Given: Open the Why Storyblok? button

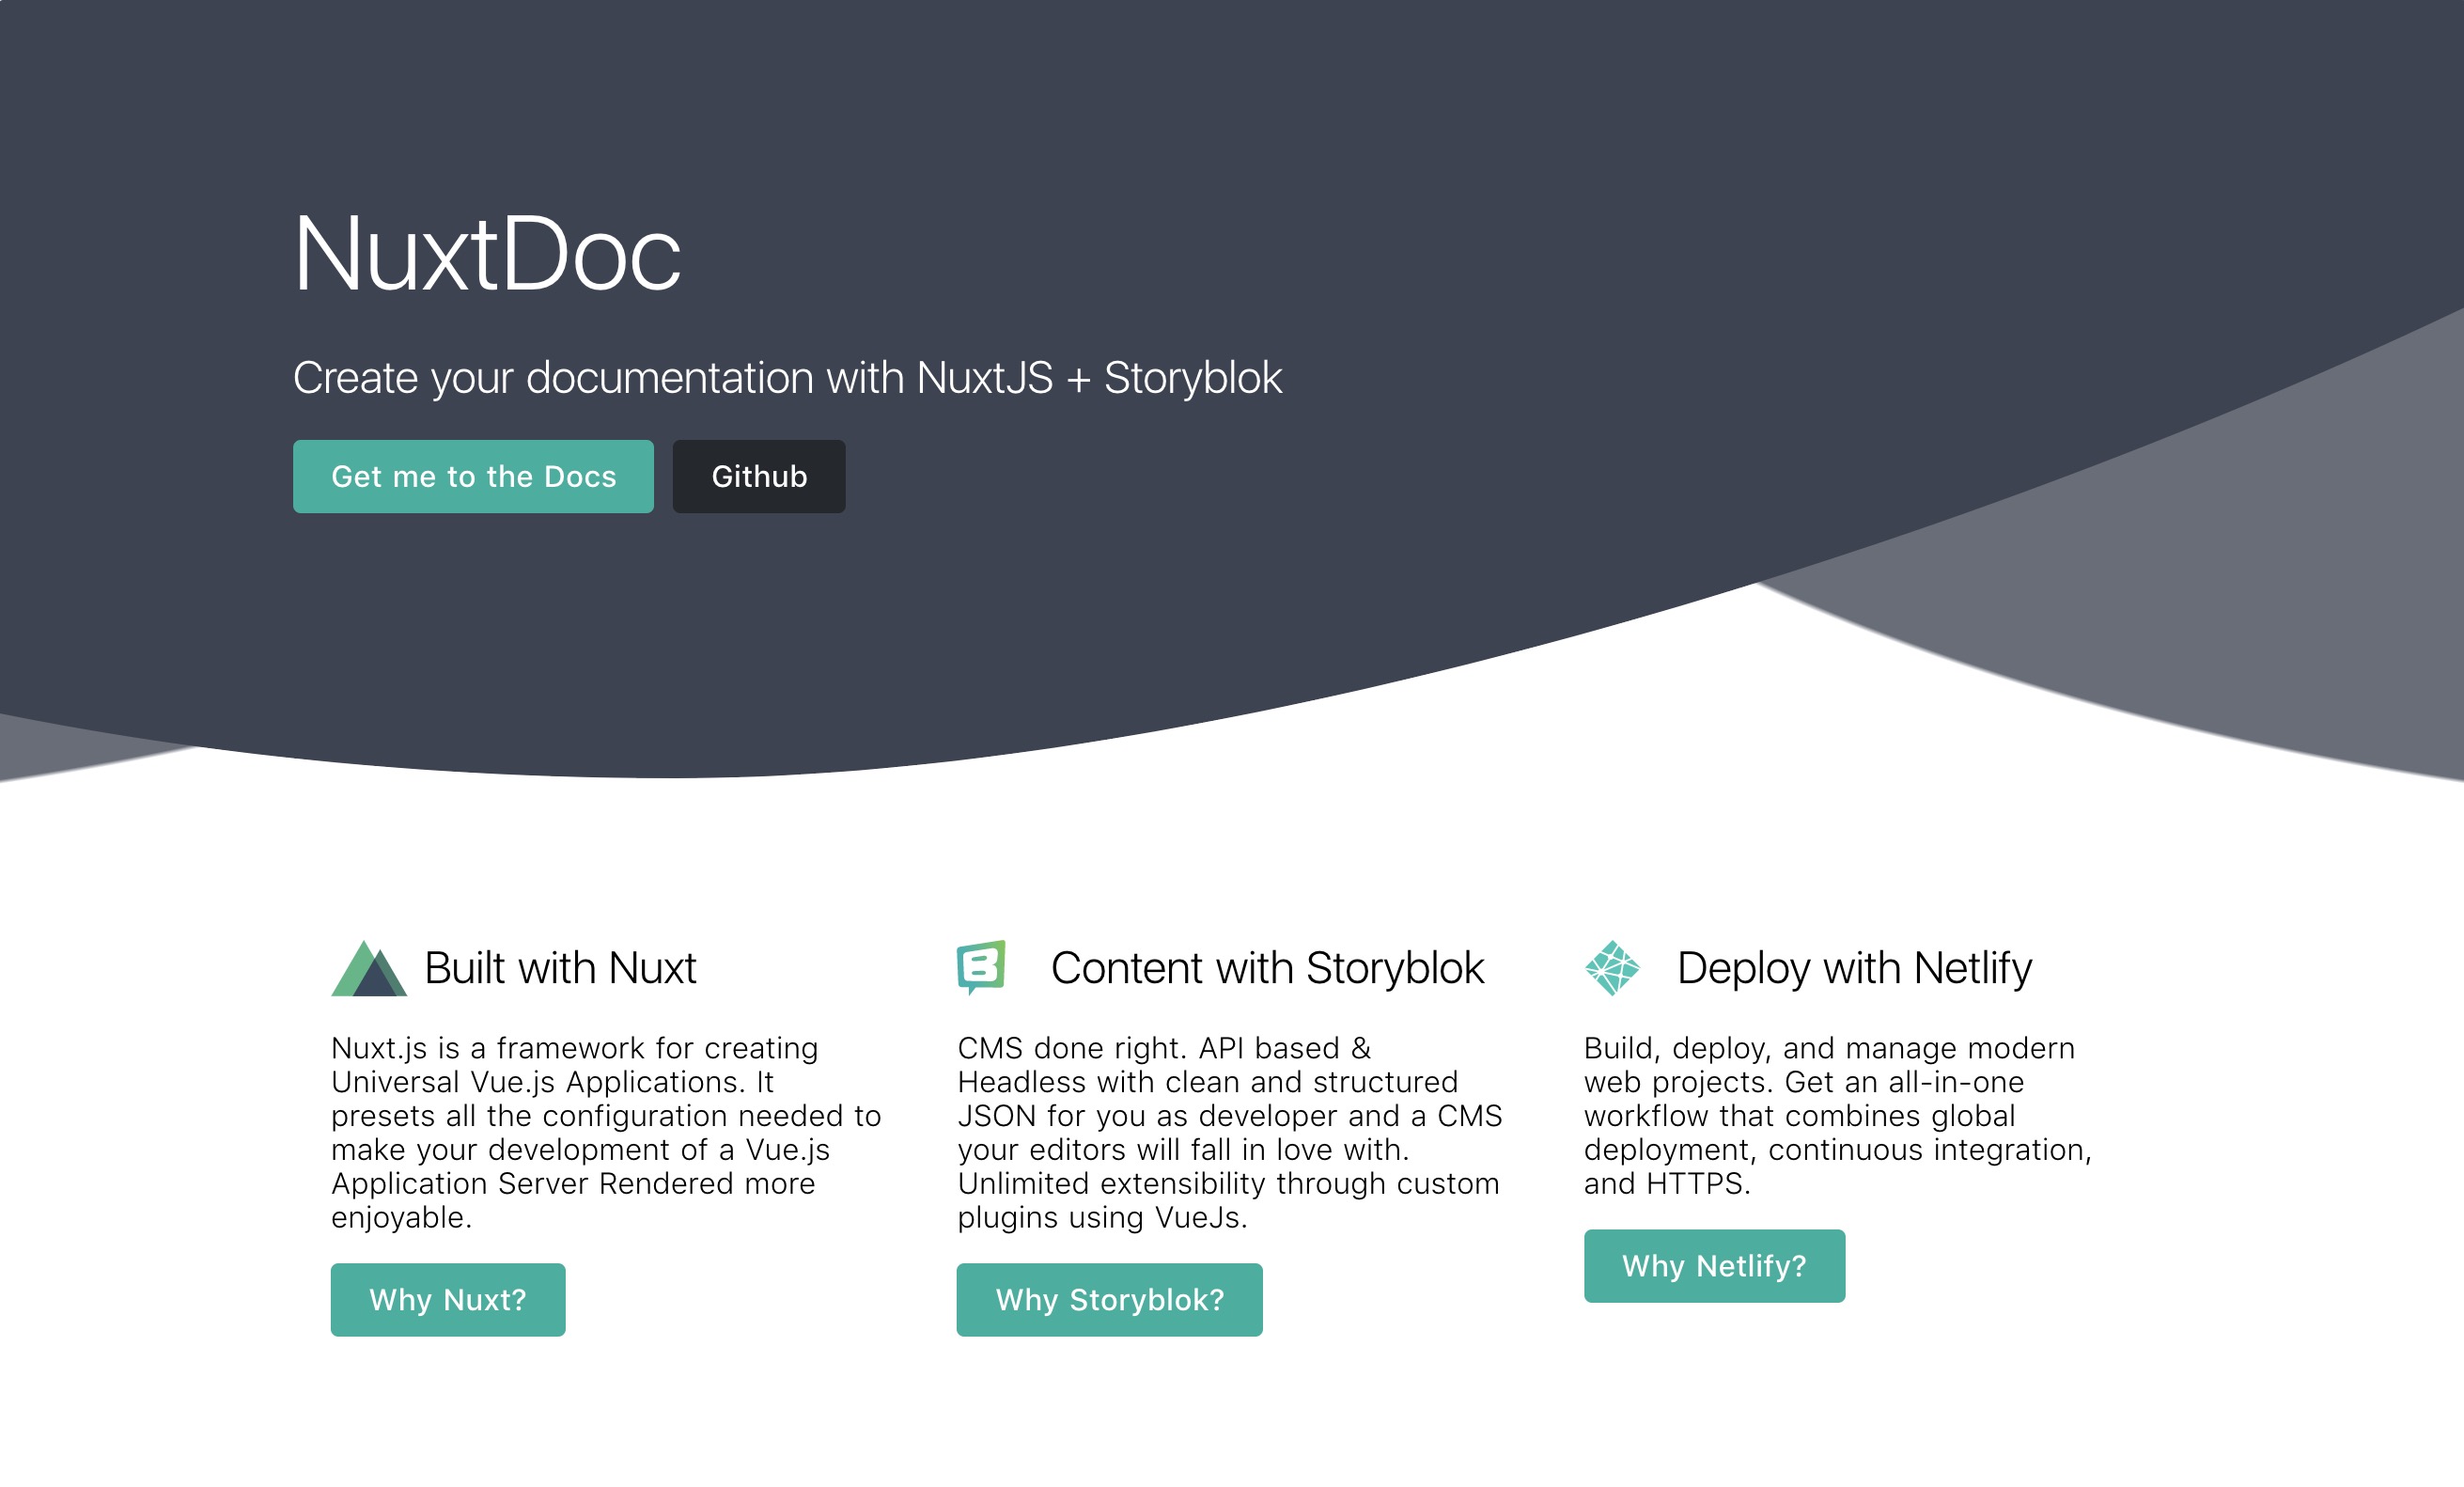Looking at the screenshot, I should pos(1110,1300).
